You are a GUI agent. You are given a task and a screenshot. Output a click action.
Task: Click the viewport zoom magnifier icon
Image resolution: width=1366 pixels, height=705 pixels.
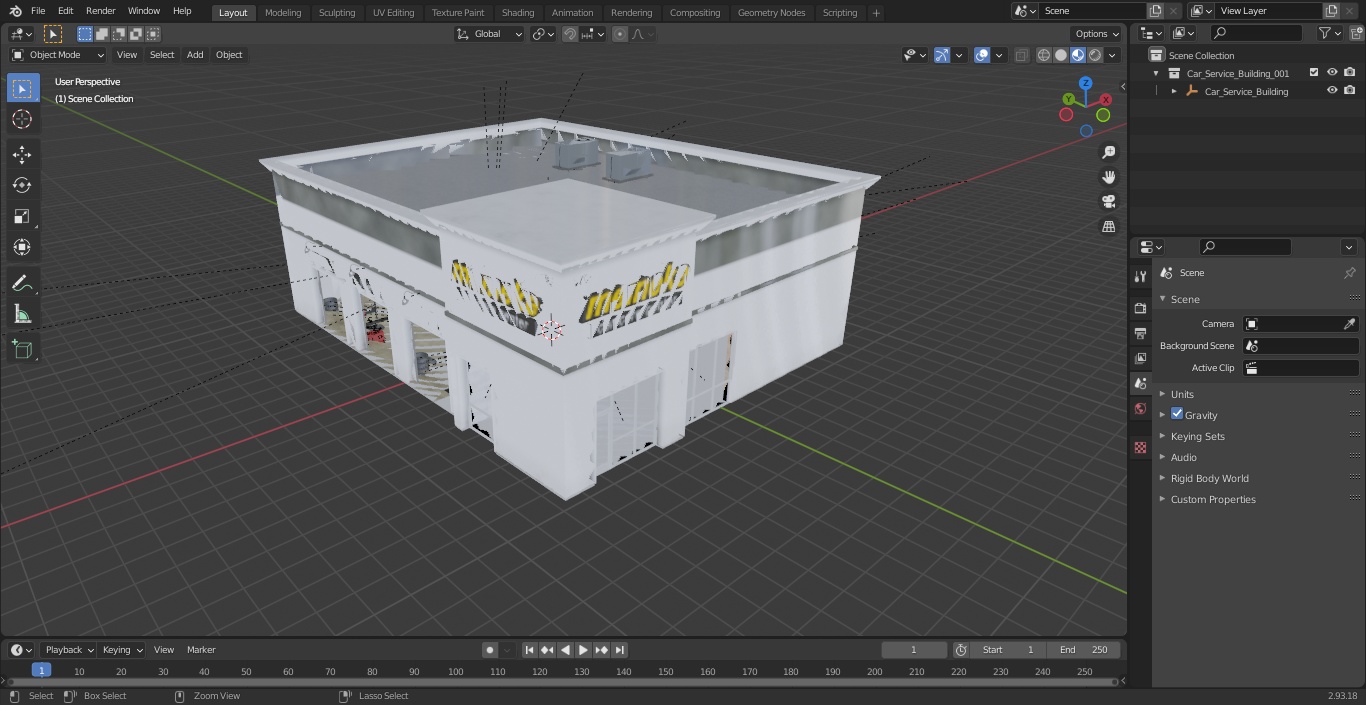(x=1109, y=152)
